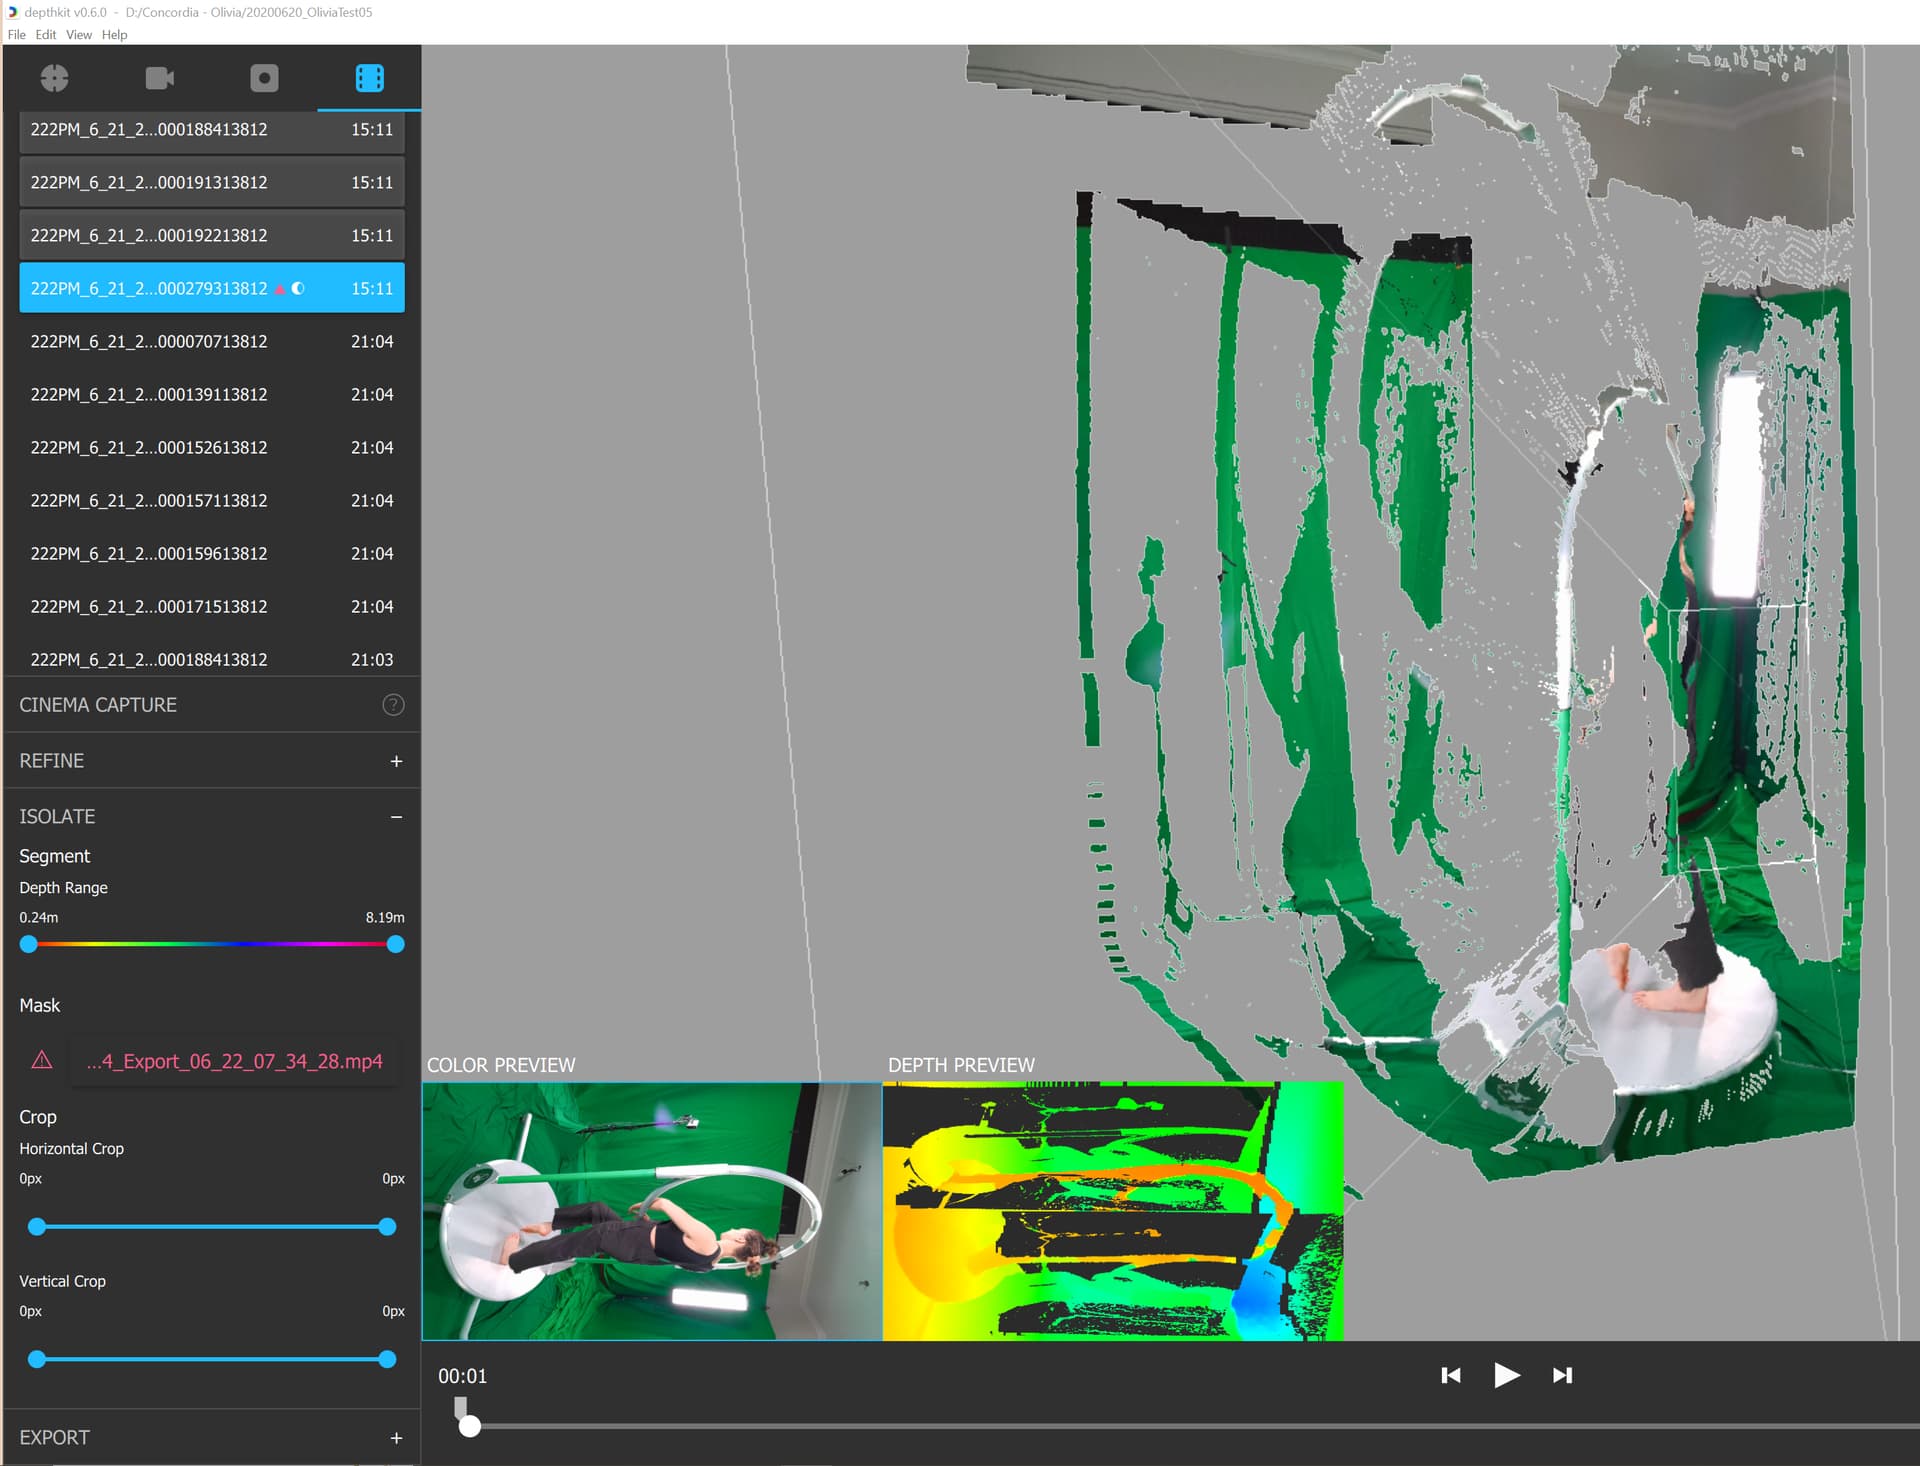Click the half-moon mask icon on selected clip
This screenshot has width=1920, height=1466.
[x=298, y=289]
